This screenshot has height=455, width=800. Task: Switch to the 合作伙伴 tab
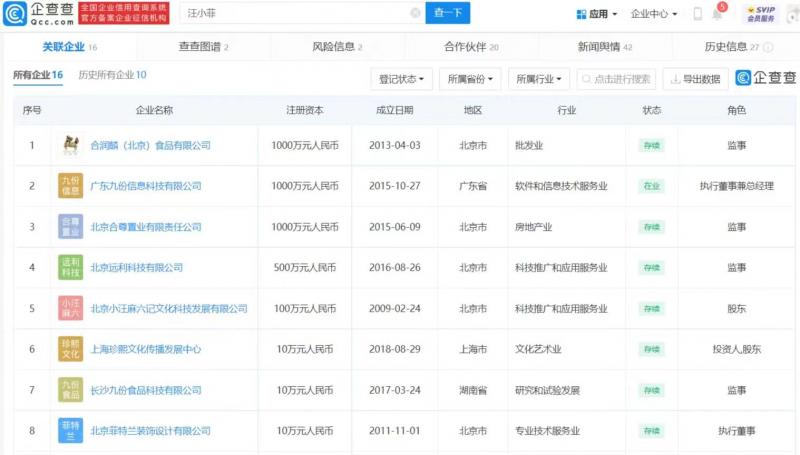[x=471, y=47]
